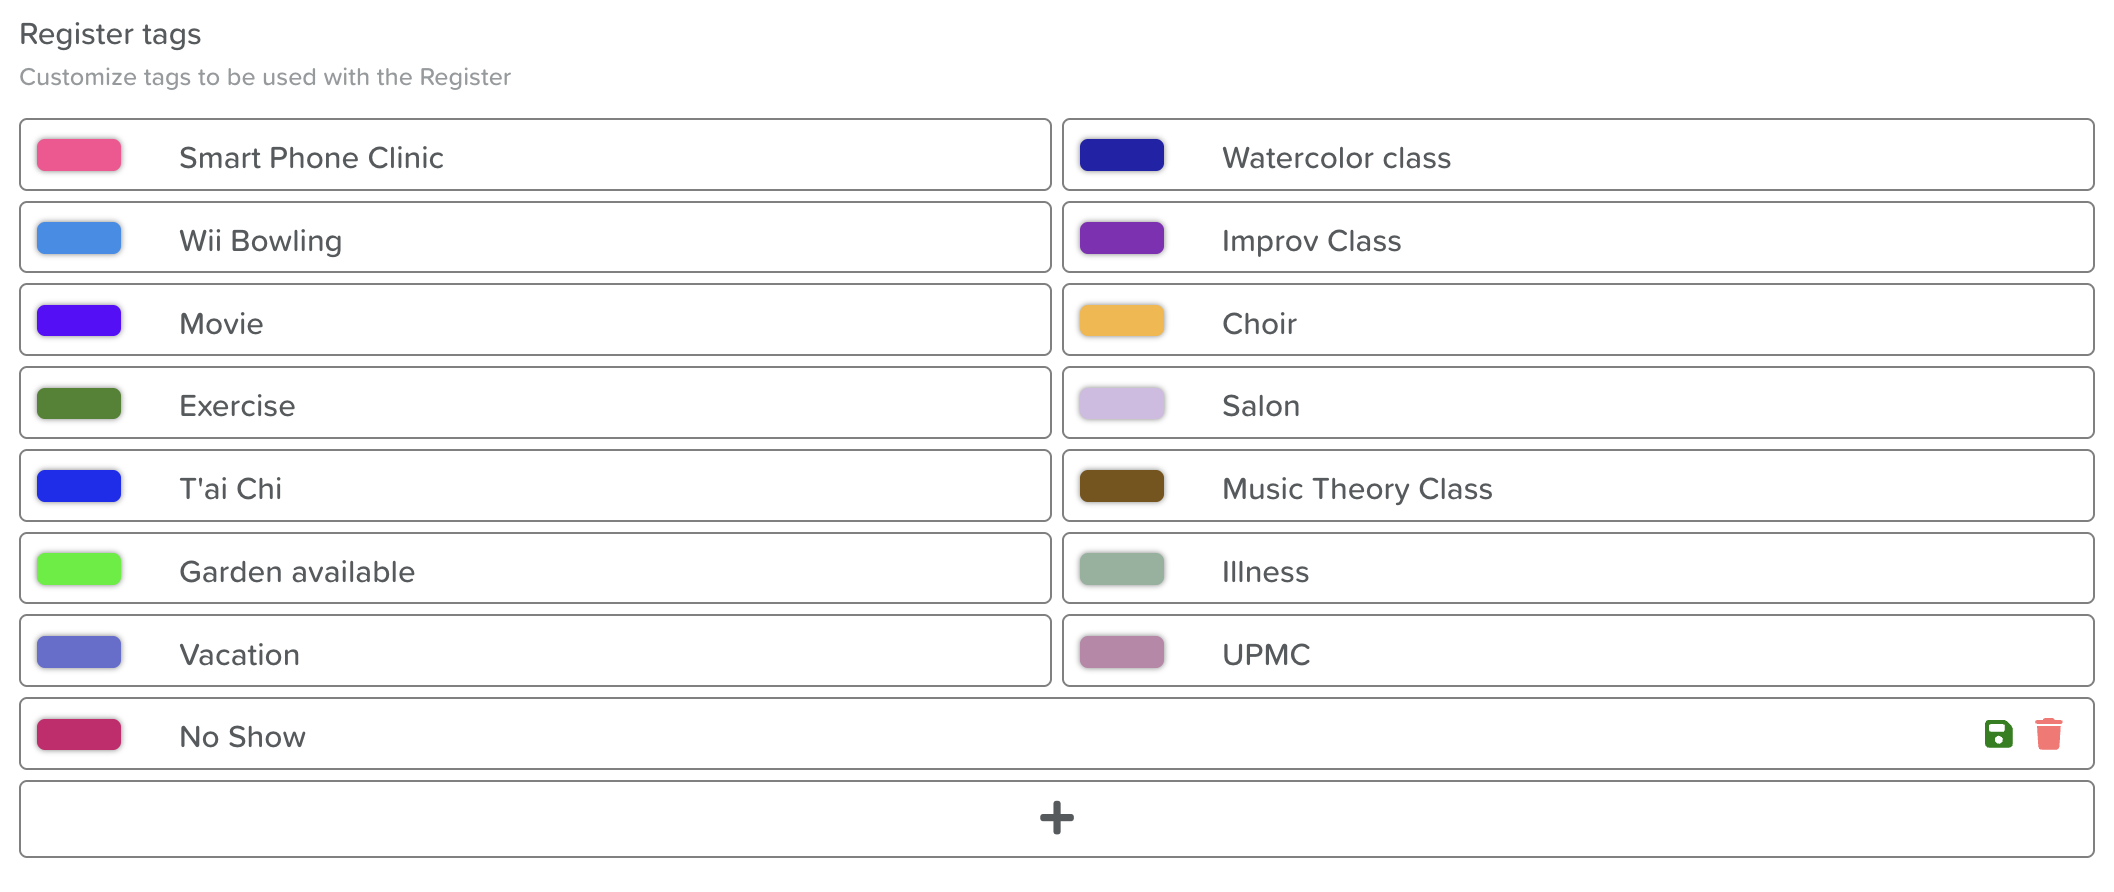Select the UPMC tag entry
Image resolution: width=2114 pixels, height=892 pixels.
tap(1578, 651)
